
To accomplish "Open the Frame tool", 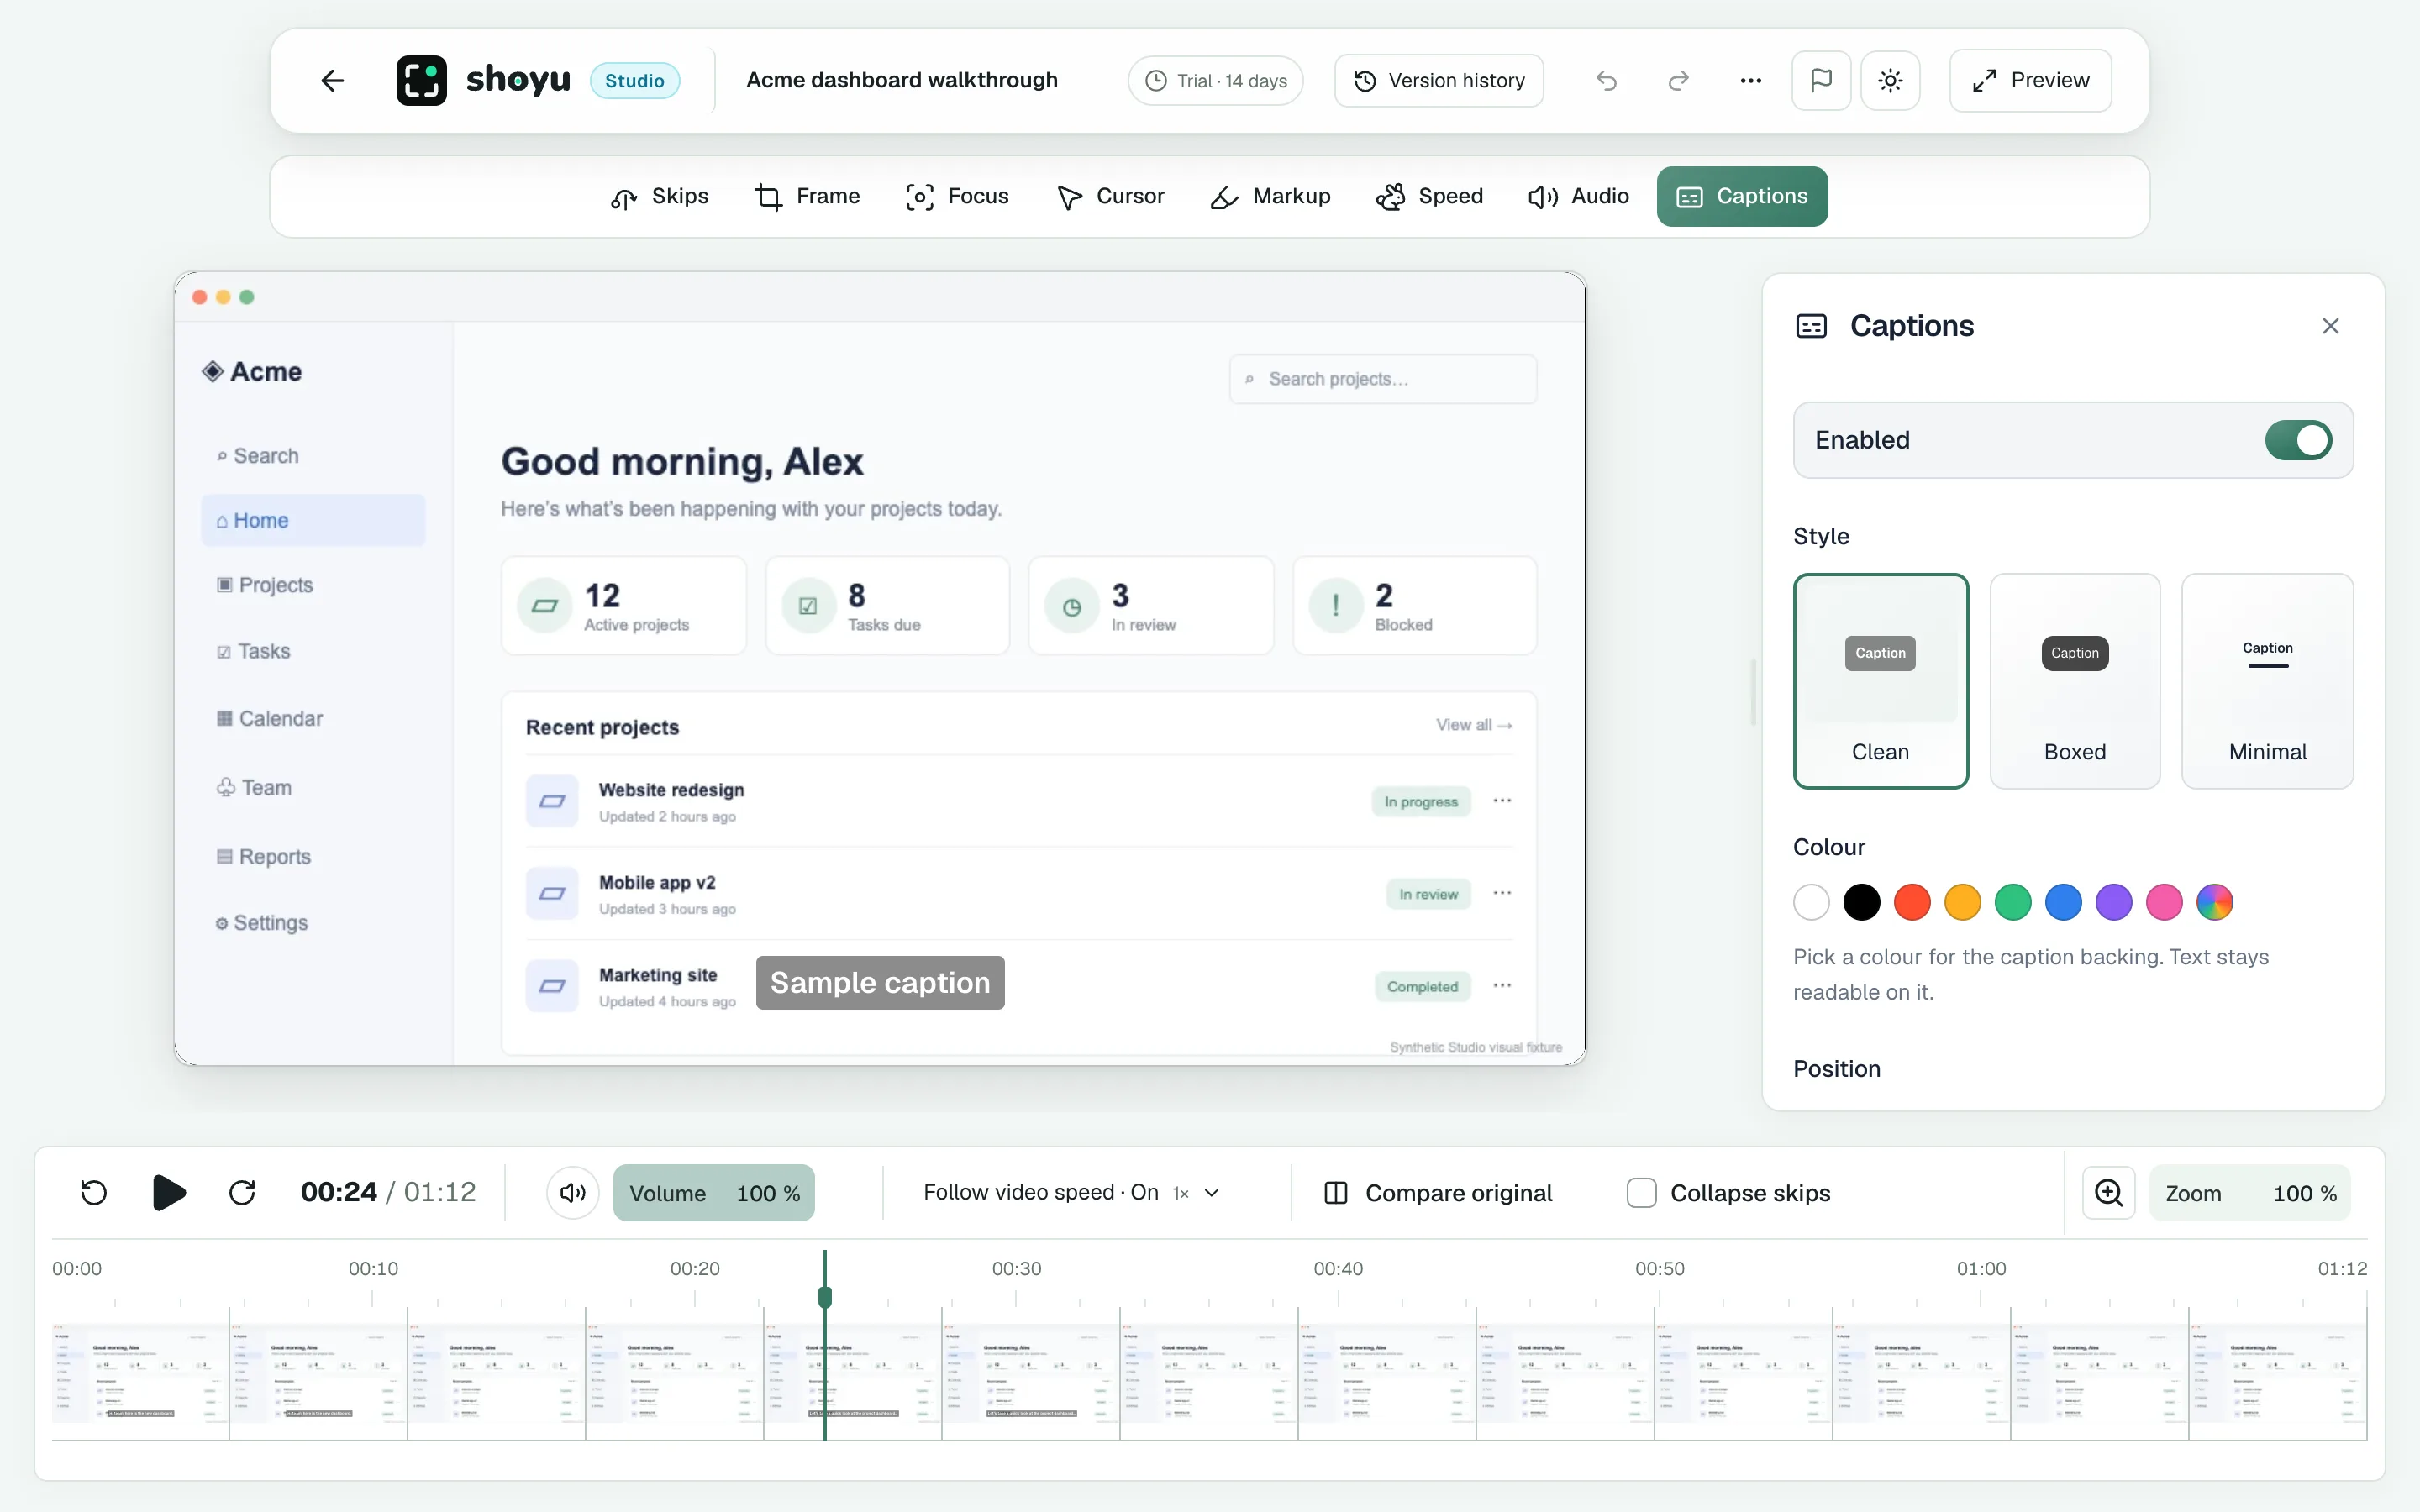I will pos(808,196).
